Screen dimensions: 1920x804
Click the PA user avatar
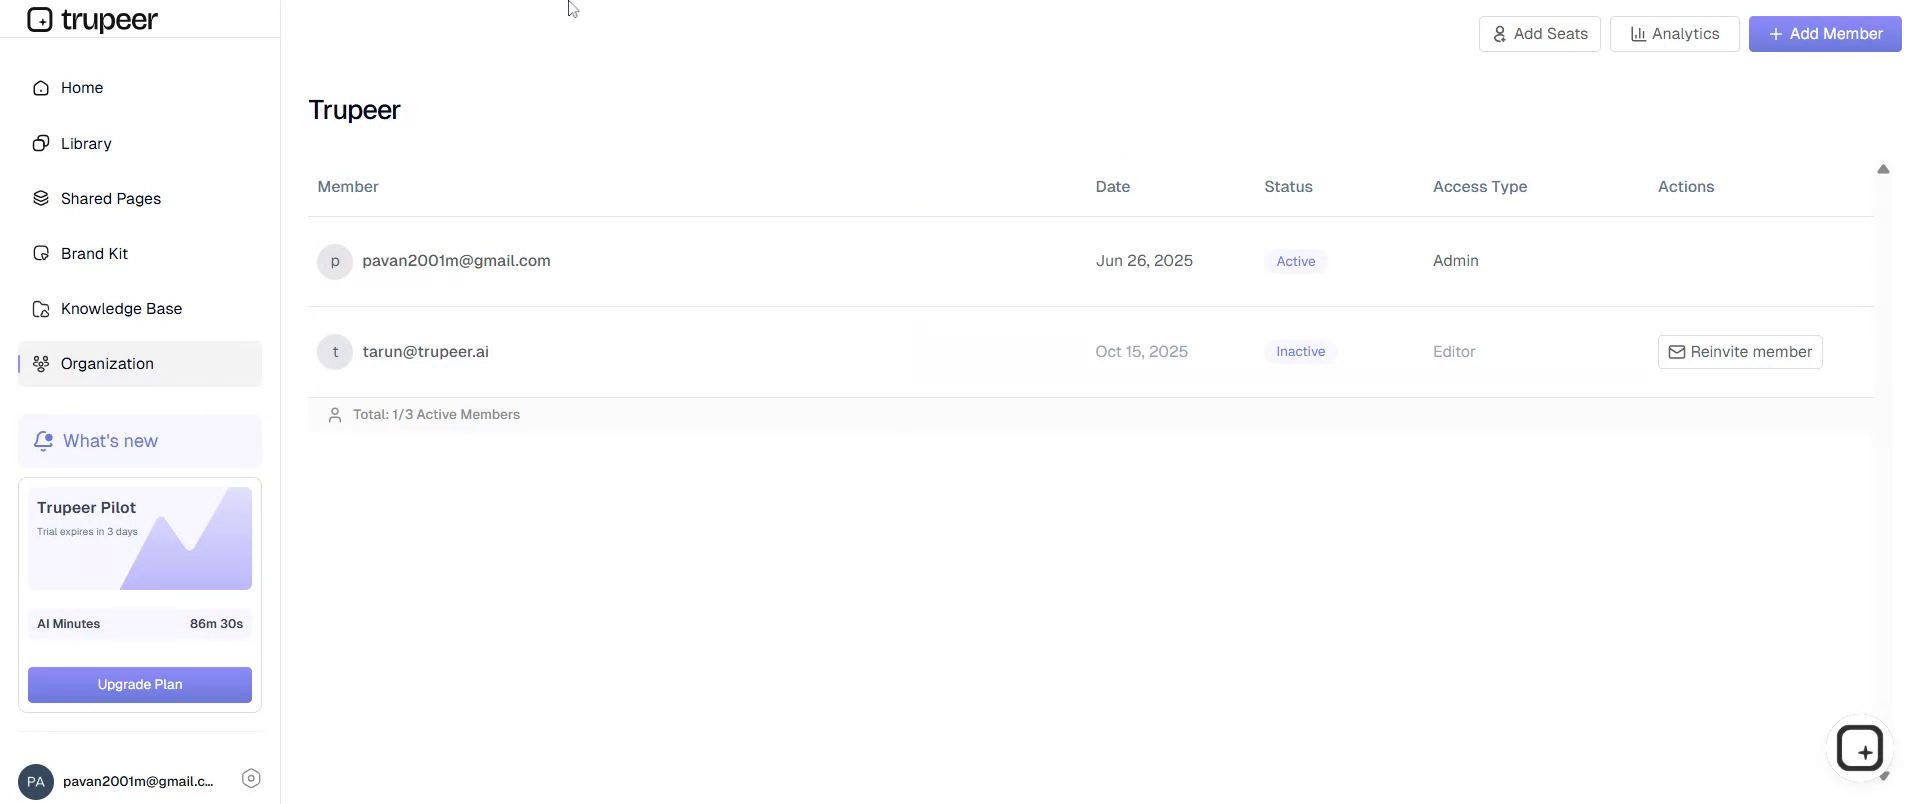coord(36,782)
